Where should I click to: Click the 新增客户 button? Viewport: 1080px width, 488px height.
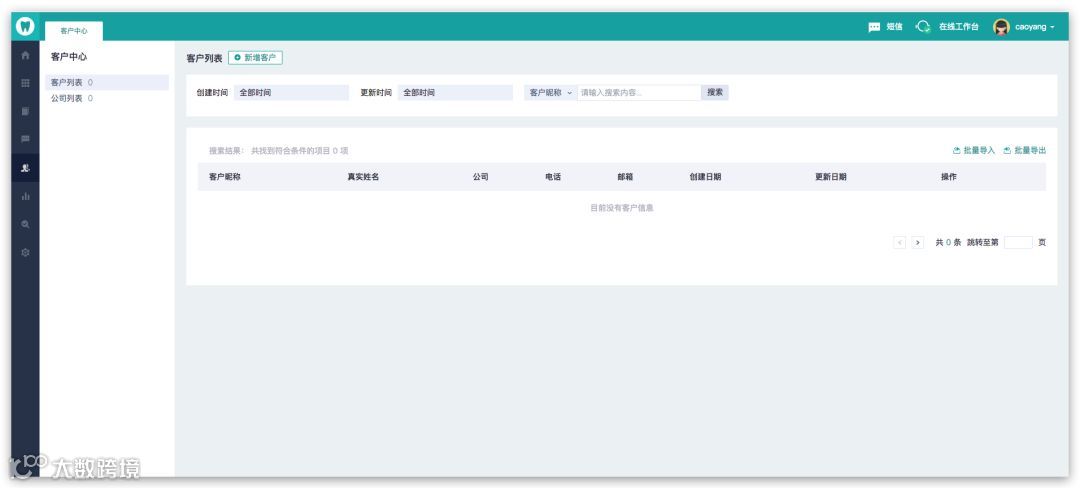[255, 58]
